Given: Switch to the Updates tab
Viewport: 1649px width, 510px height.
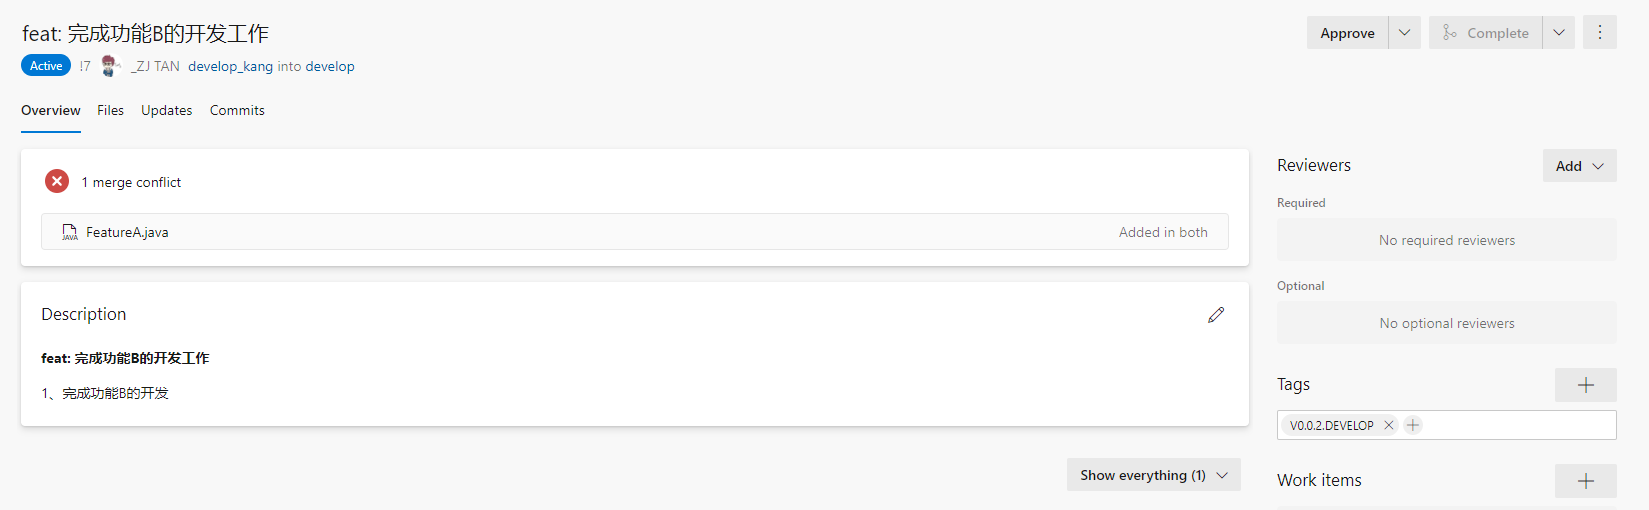Looking at the screenshot, I should (166, 110).
